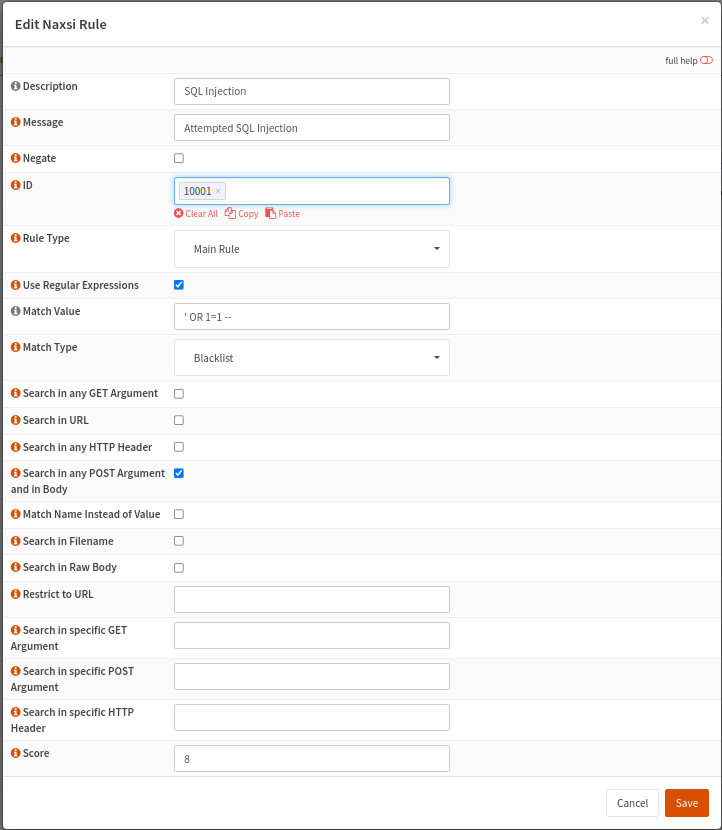The image size is (722, 830).
Task: Click the Message input field
Action: coord(311,127)
